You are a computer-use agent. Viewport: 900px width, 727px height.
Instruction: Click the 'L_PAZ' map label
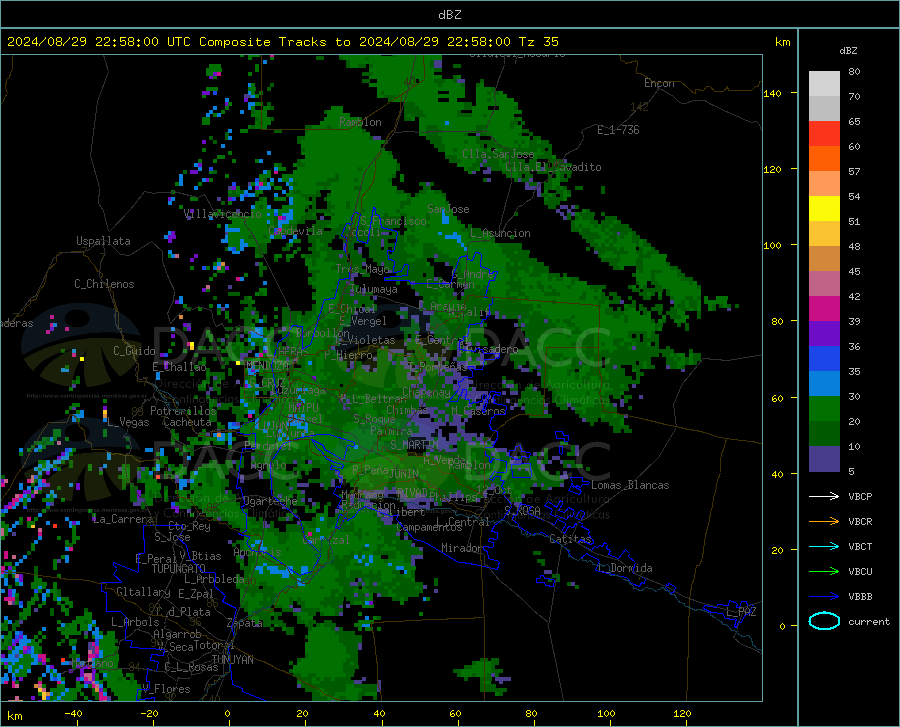[741, 612]
